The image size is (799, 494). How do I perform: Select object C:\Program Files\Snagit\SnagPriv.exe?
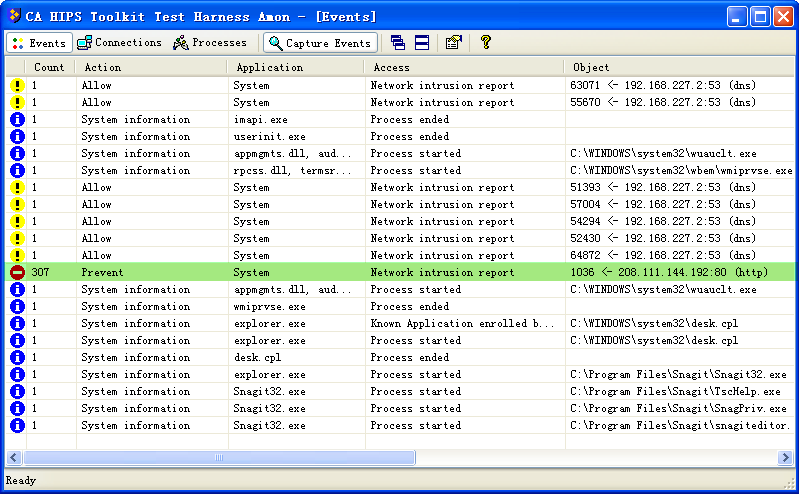coord(678,408)
